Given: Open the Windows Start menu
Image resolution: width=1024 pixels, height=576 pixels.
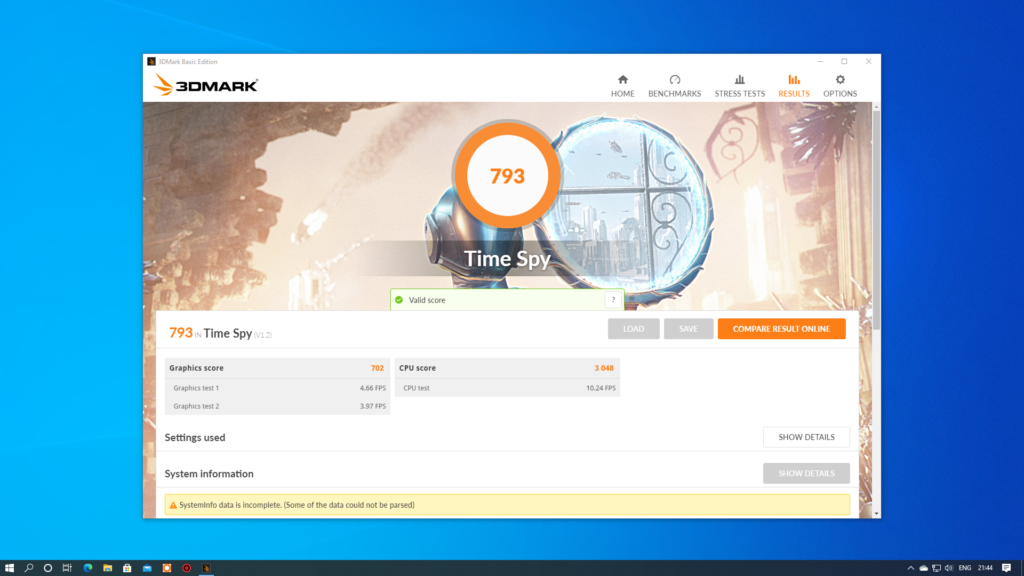Looking at the screenshot, I should pyautogui.click(x=9, y=568).
